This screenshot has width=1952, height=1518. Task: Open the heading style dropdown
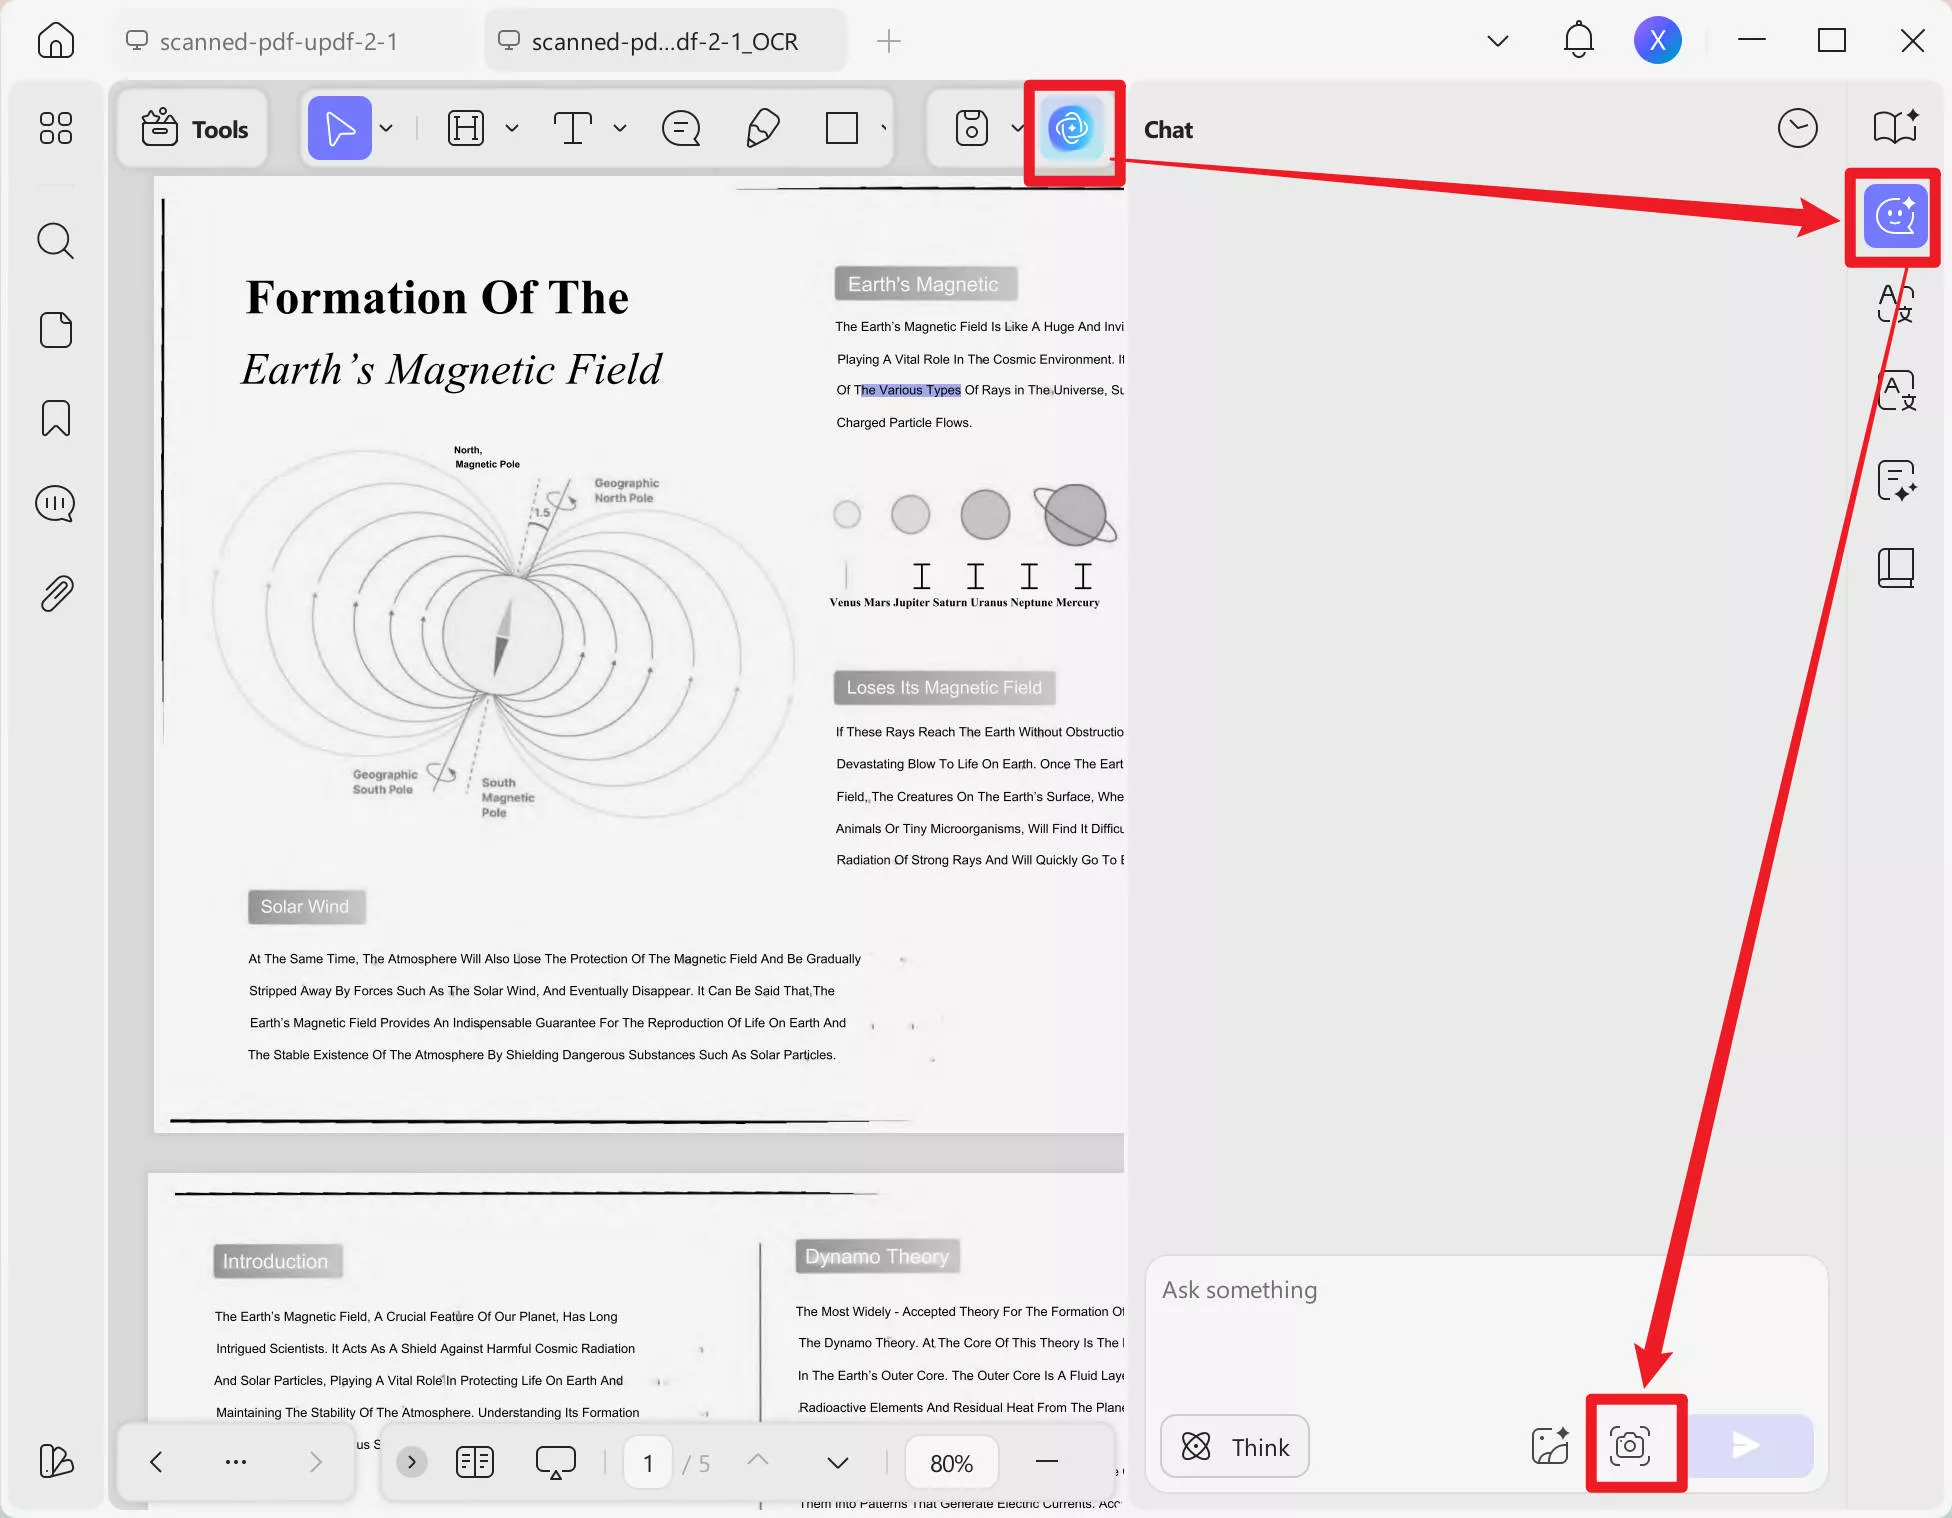512,128
